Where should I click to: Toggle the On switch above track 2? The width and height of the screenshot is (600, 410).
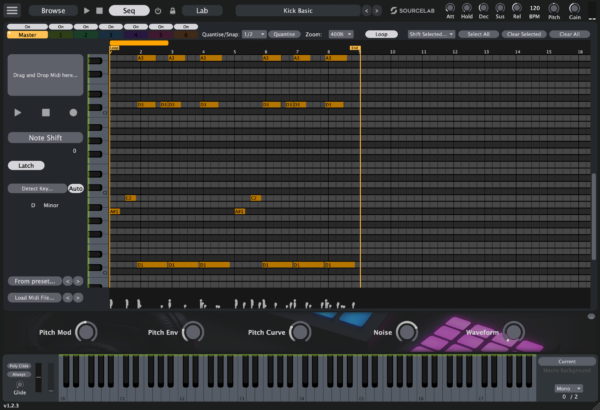(x=86, y=27)
